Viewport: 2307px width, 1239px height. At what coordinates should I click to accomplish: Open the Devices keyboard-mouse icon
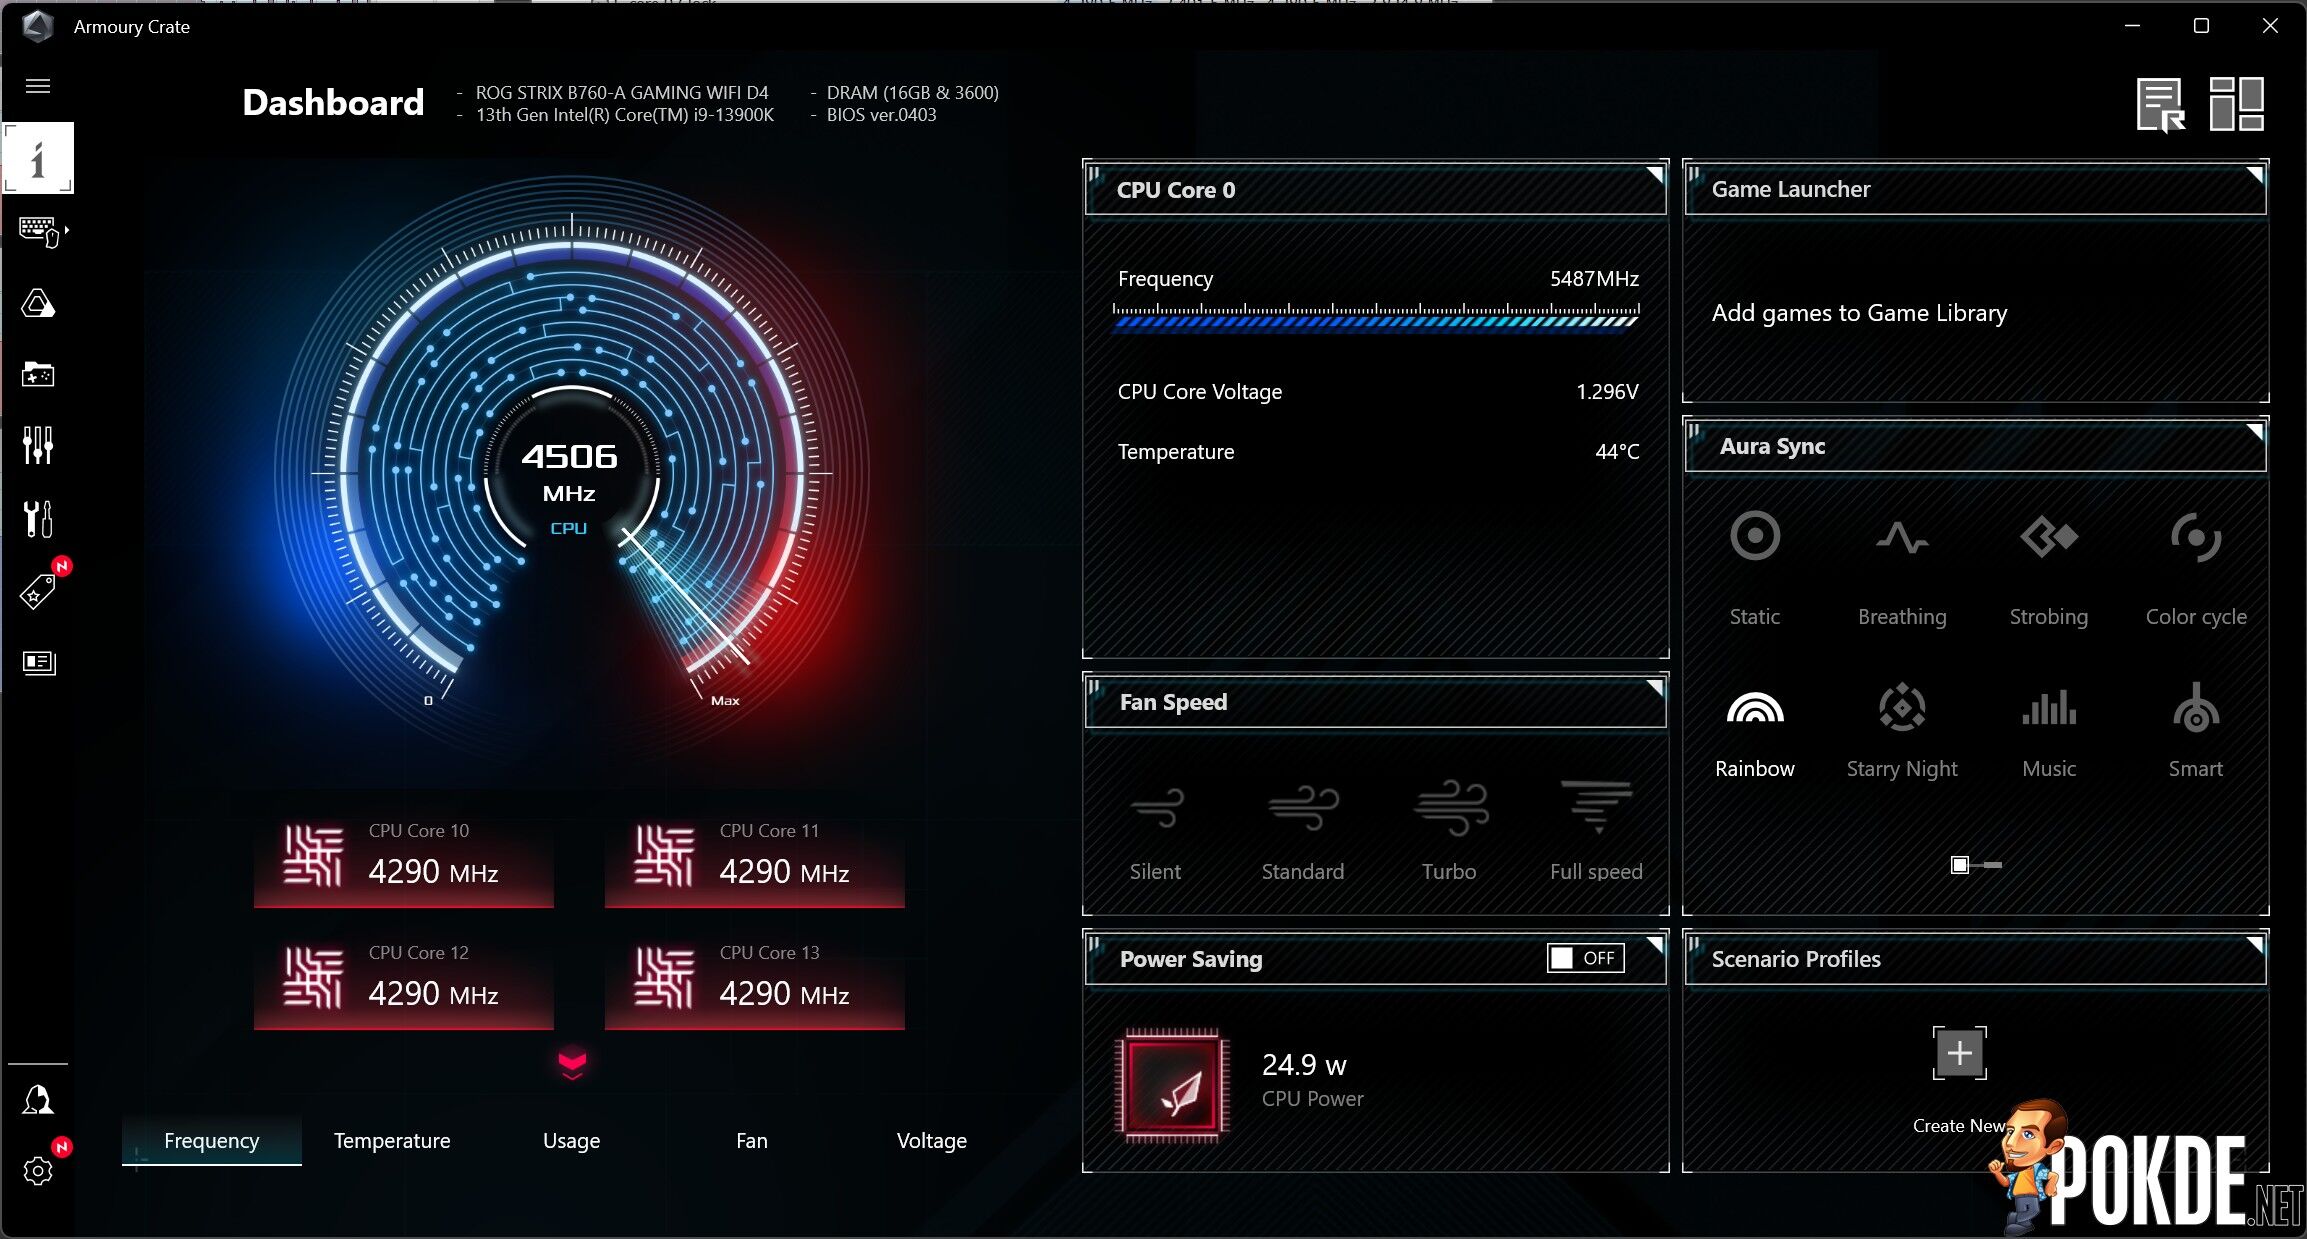click(x=40, y=232)
